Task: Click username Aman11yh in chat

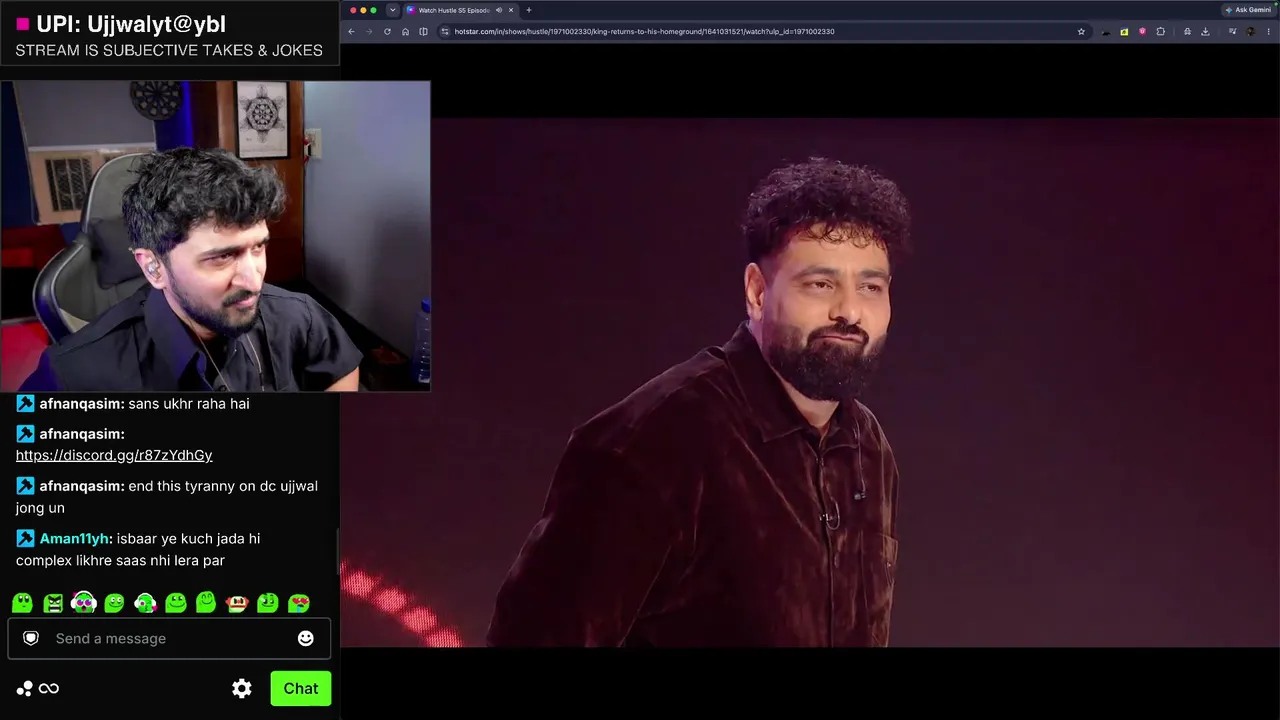Action: click(x=74, y=538)
